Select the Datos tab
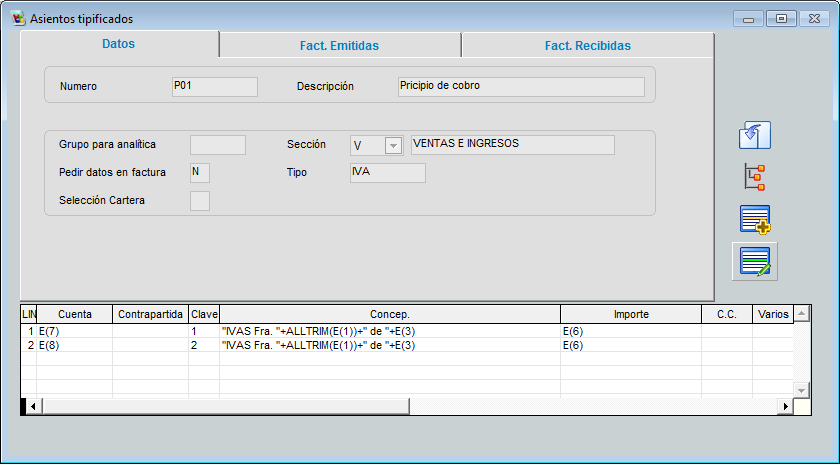The image size is (840, 464). coord(118,44)
